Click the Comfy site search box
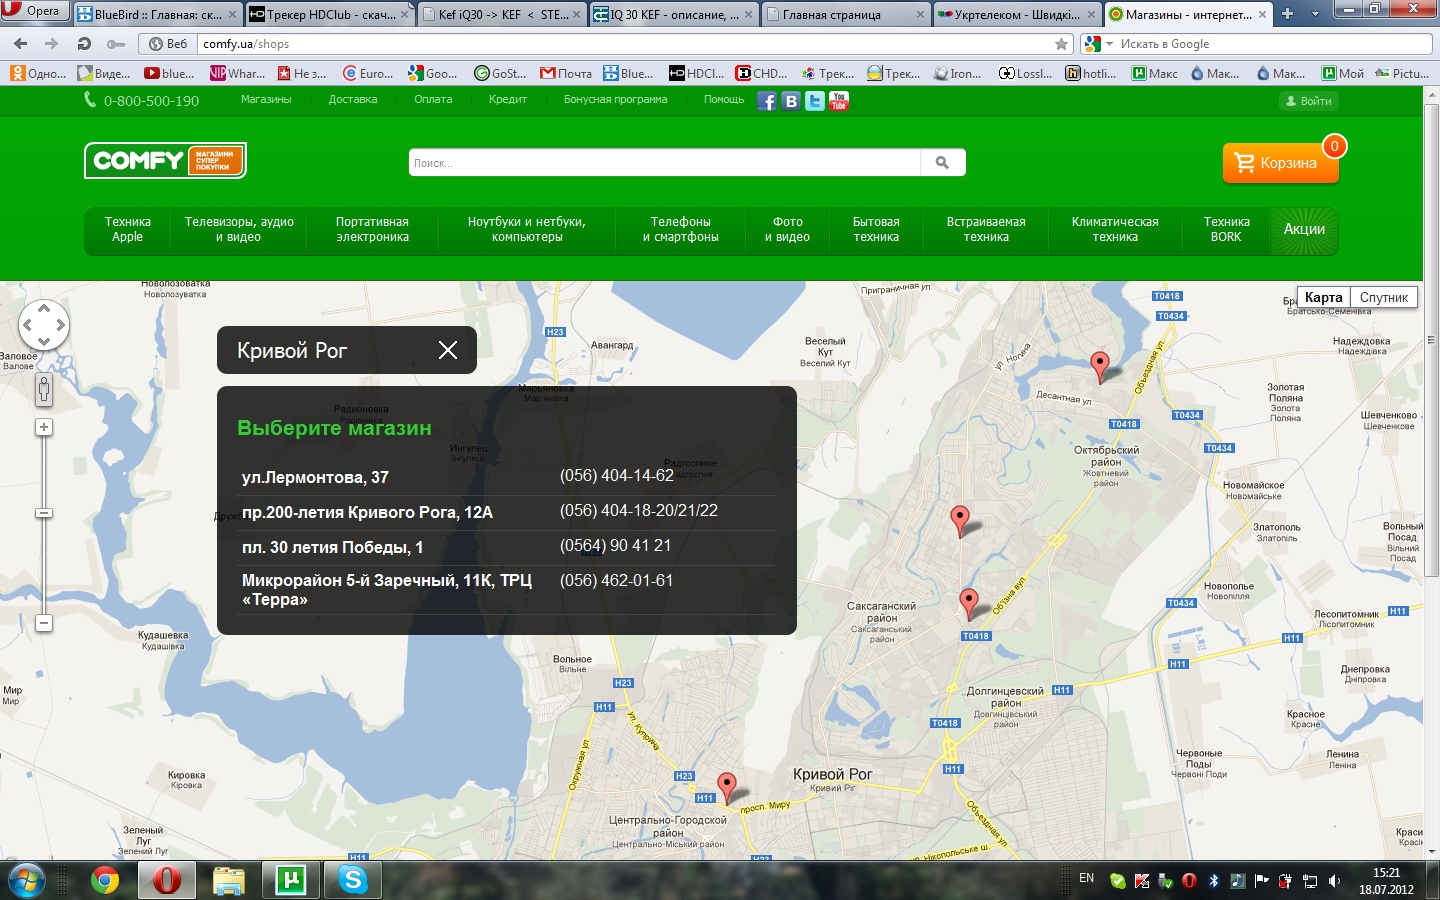 [665, 163]
